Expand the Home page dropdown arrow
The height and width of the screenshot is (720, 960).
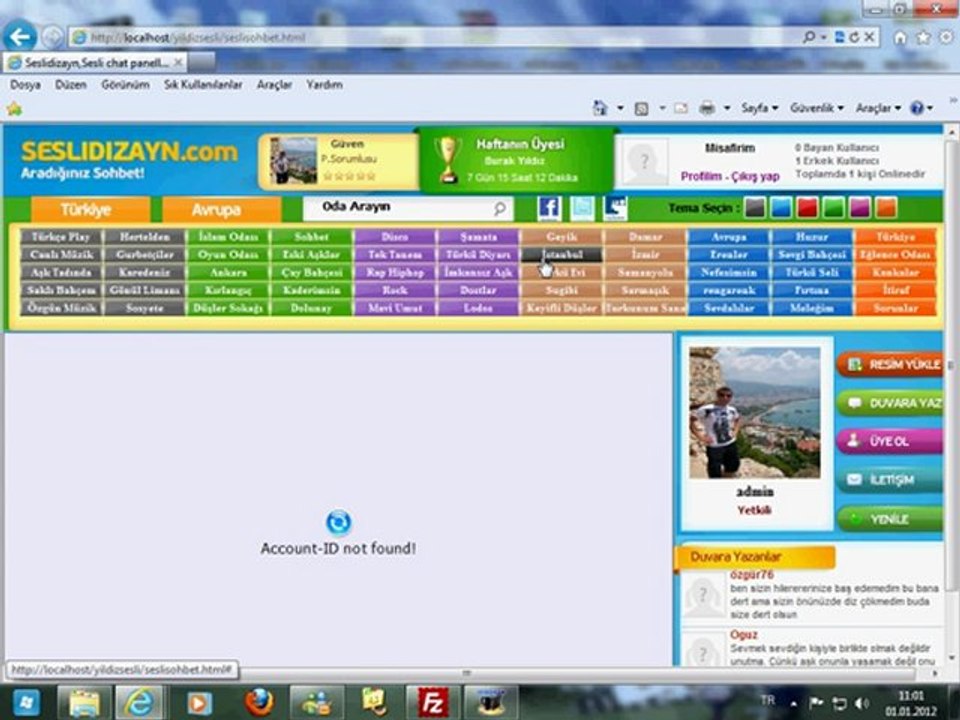point(620,108)
